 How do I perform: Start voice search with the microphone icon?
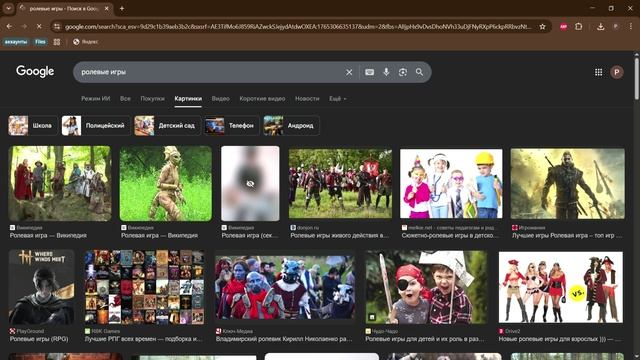tap(386, 72)
